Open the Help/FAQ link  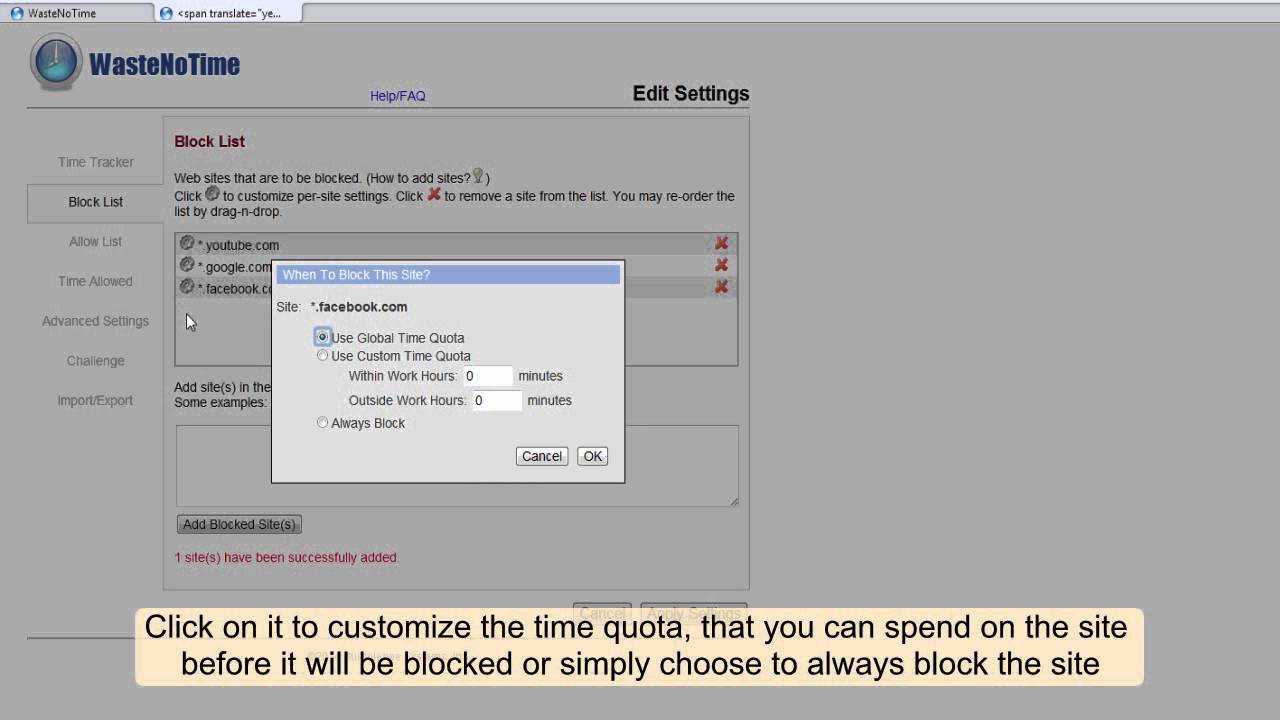(x=398, y=96)
